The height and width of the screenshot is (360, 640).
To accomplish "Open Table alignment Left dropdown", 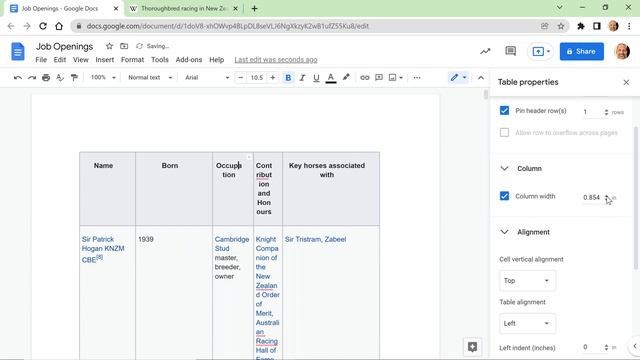I will pos(527,324).
